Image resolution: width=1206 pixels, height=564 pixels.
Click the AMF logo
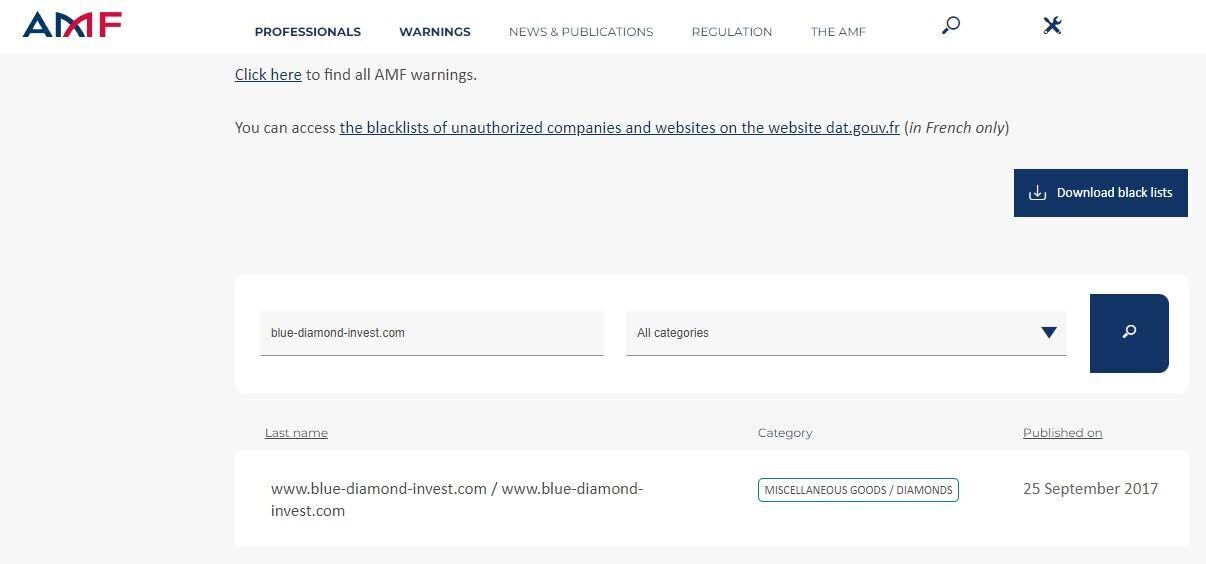pyautogui.click(x=72, y=25)
